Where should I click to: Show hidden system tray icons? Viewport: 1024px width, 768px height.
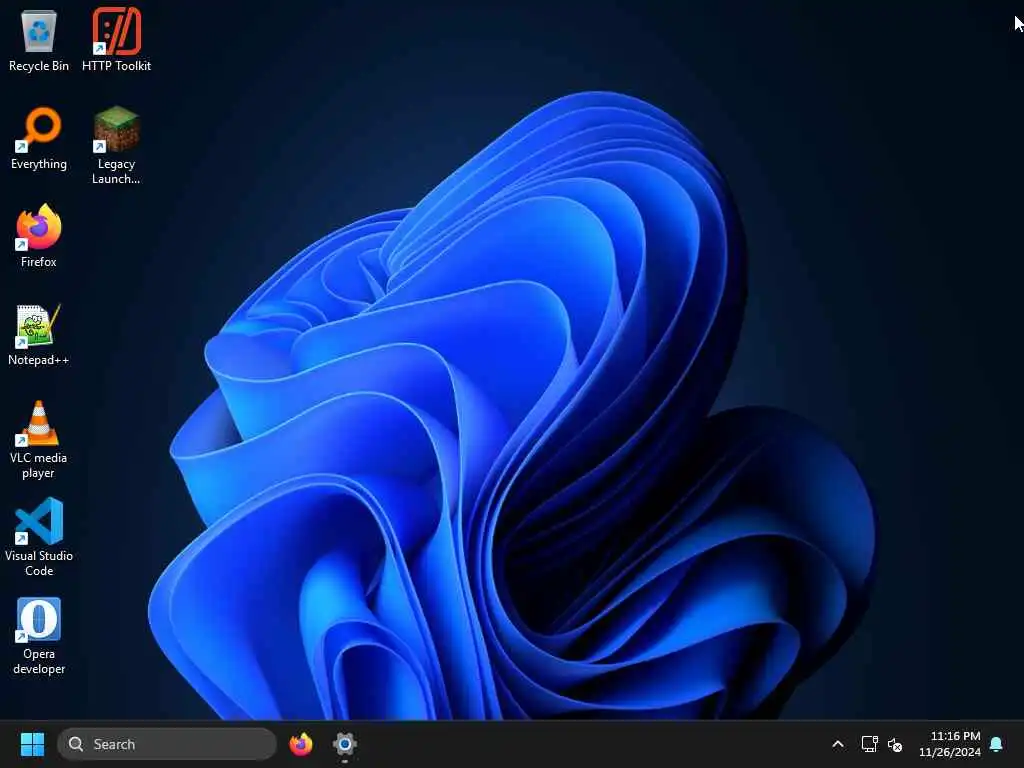click(838, 744)
